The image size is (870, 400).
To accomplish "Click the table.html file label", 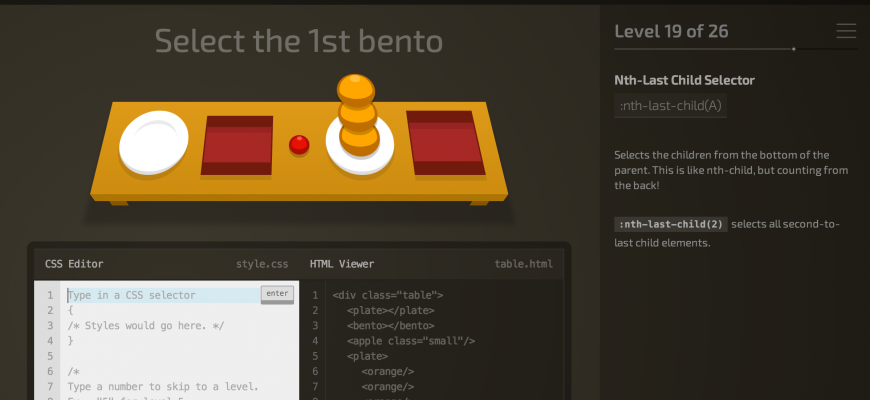I will (x=523, y=264).
